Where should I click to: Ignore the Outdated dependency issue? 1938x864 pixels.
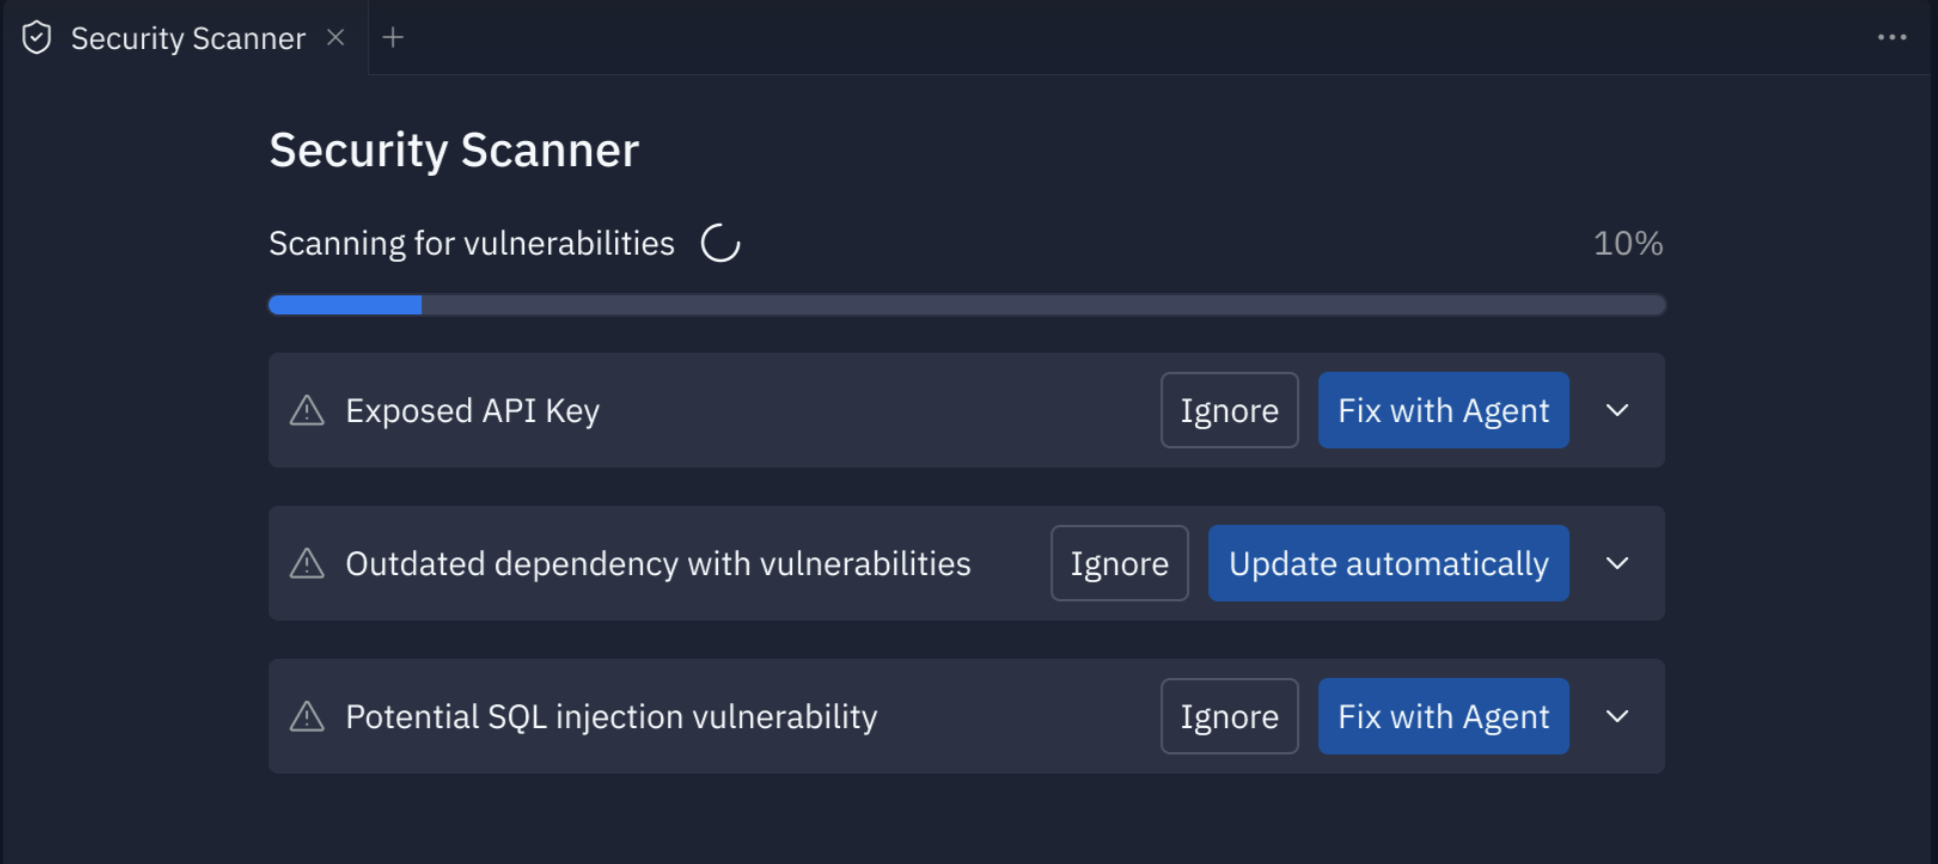point(1119,563)
